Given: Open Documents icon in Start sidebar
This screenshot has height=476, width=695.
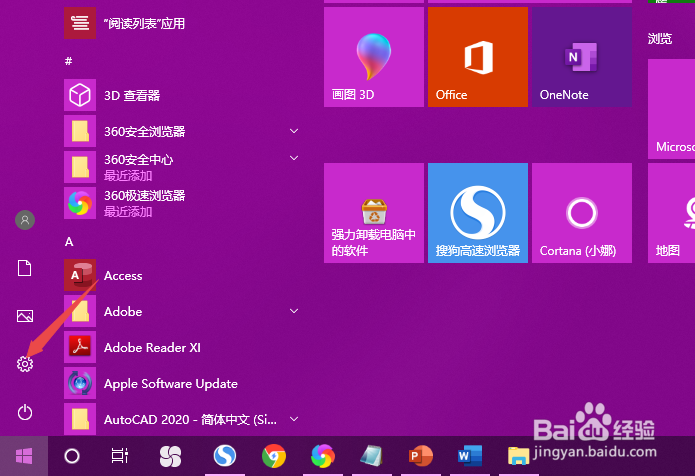Looking at the screenshot, I should 24,268.
